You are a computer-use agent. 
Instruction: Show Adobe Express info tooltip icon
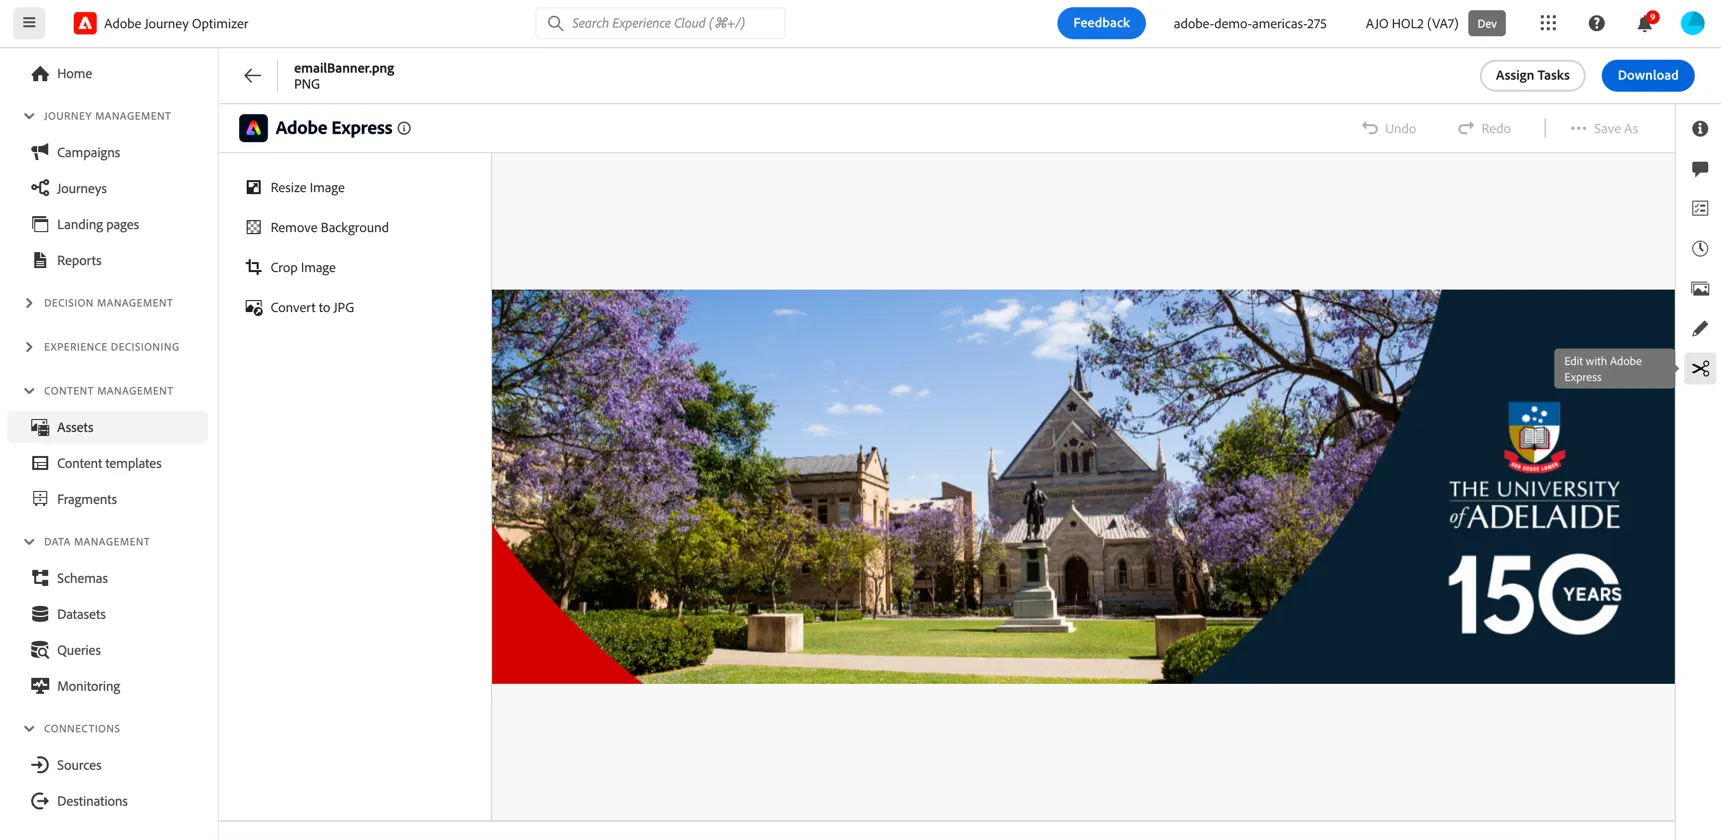405,128
